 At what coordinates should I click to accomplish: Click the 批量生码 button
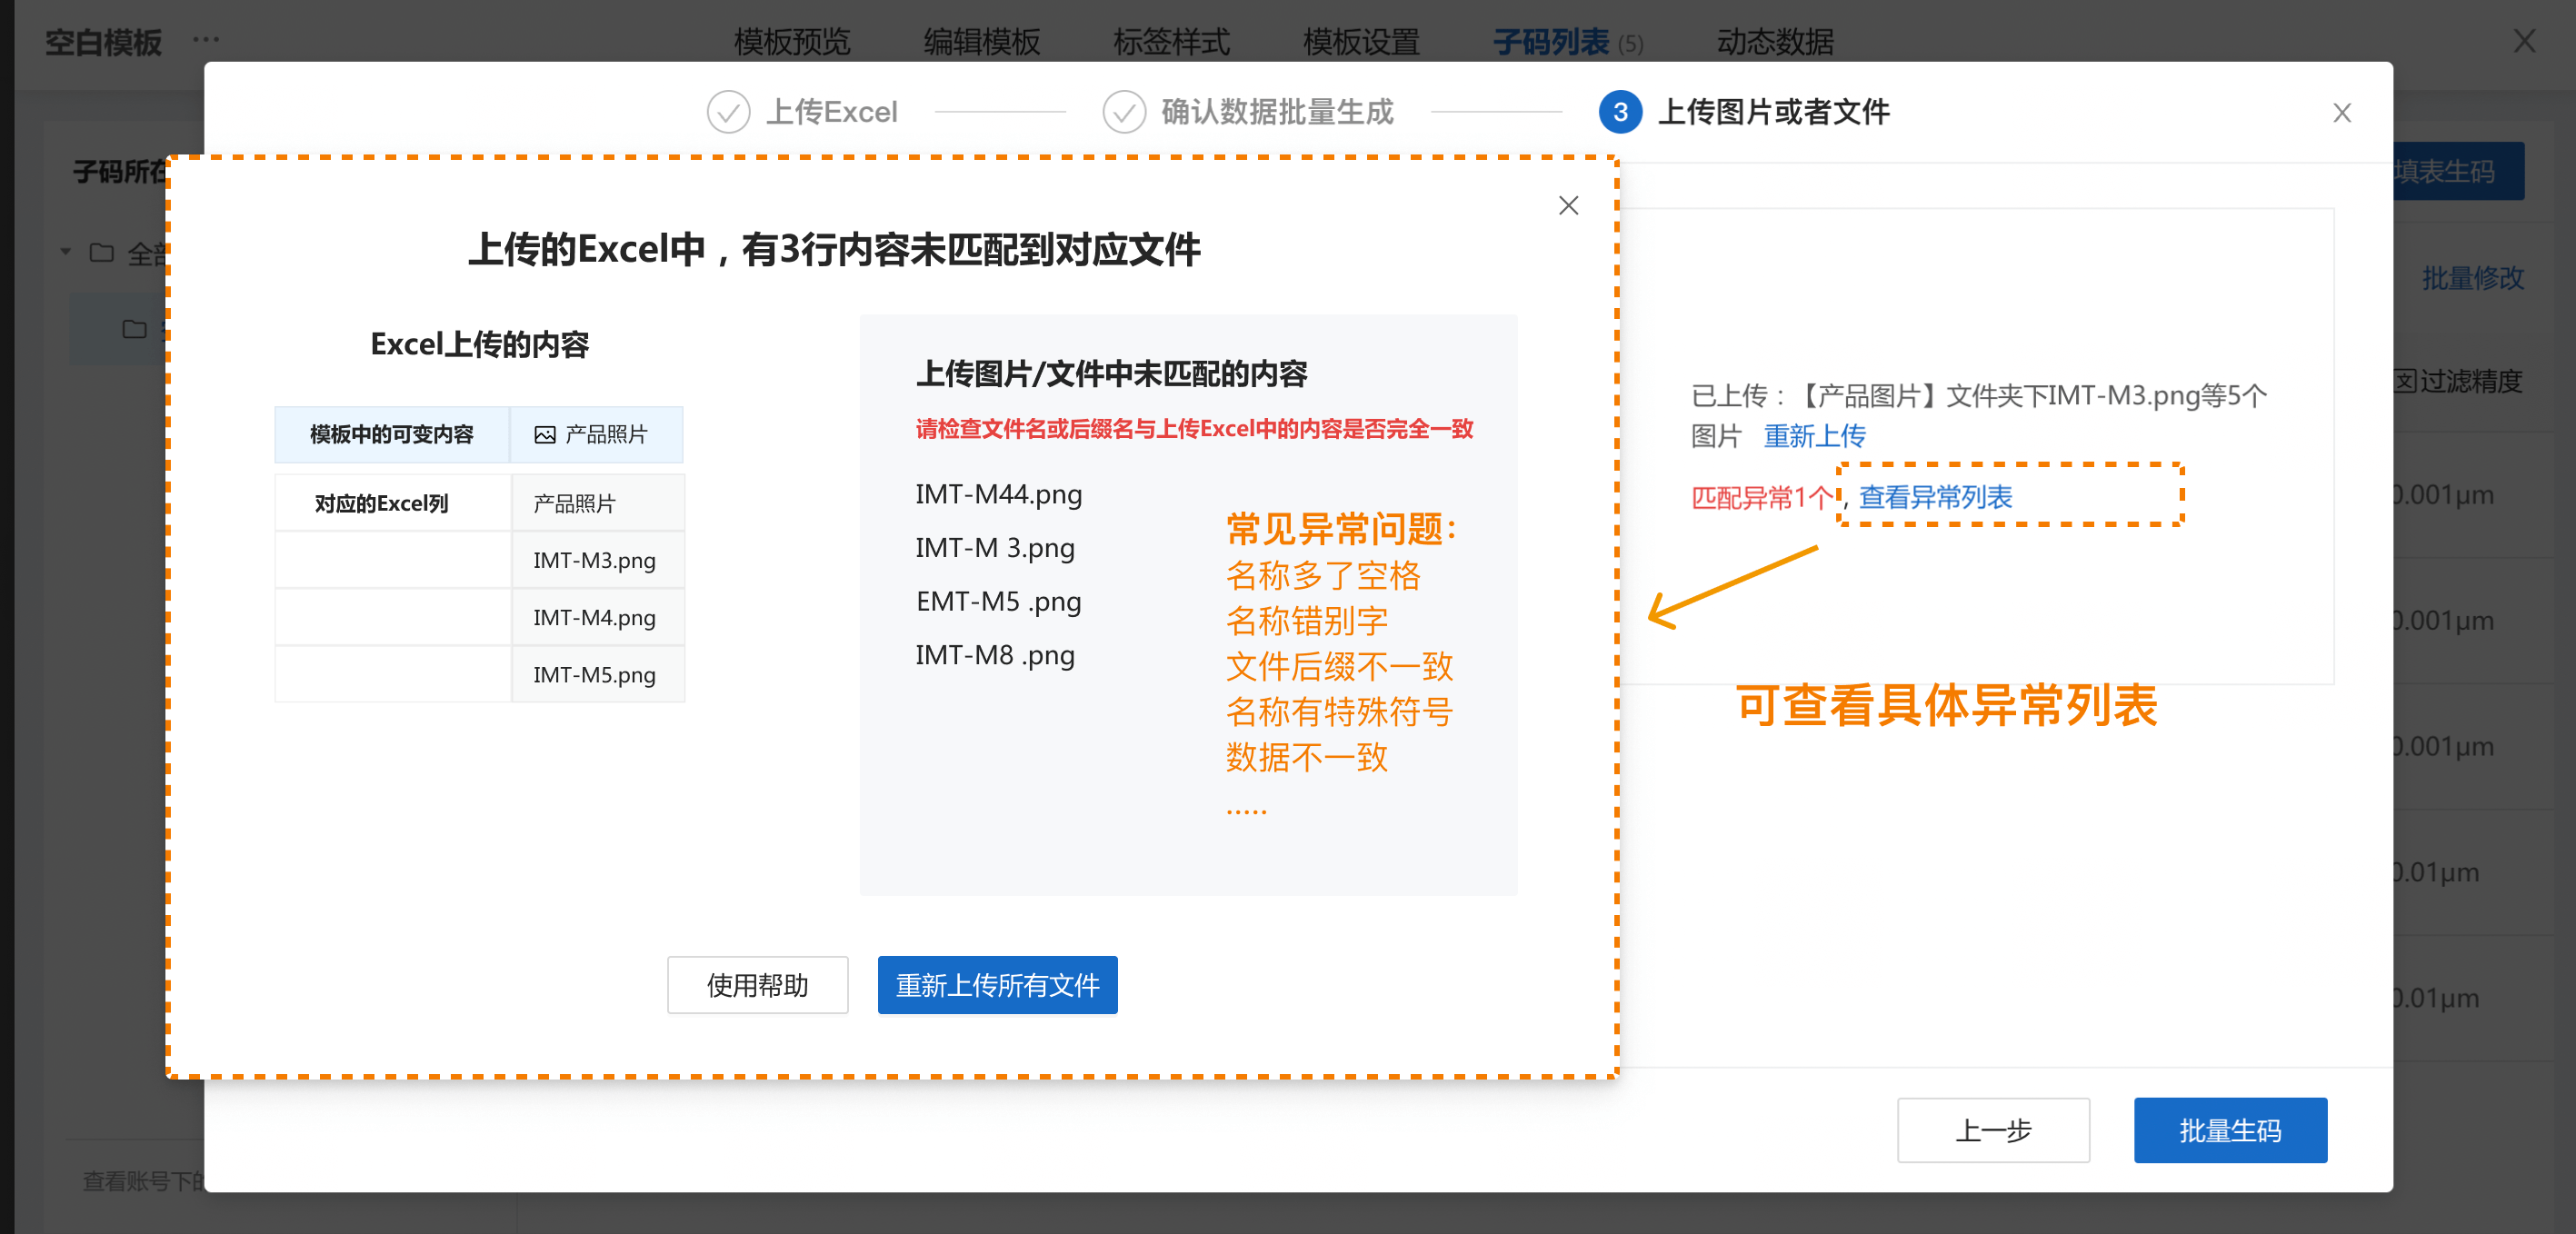[2230, 1130]
